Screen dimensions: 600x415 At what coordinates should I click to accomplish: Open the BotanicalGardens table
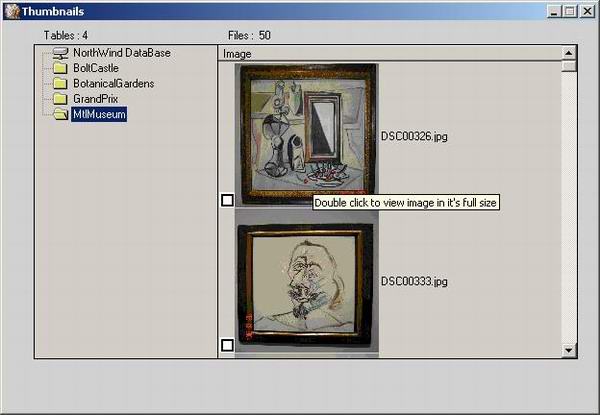[x=114, y=83]
